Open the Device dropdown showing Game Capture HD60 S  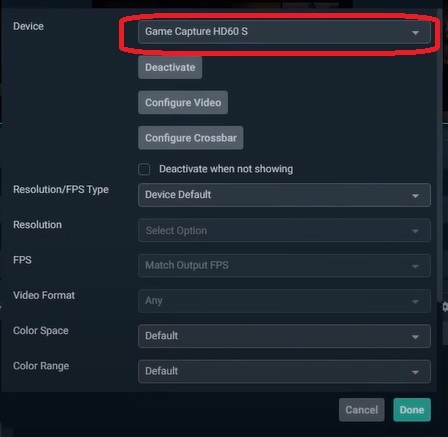click(284, 32)
